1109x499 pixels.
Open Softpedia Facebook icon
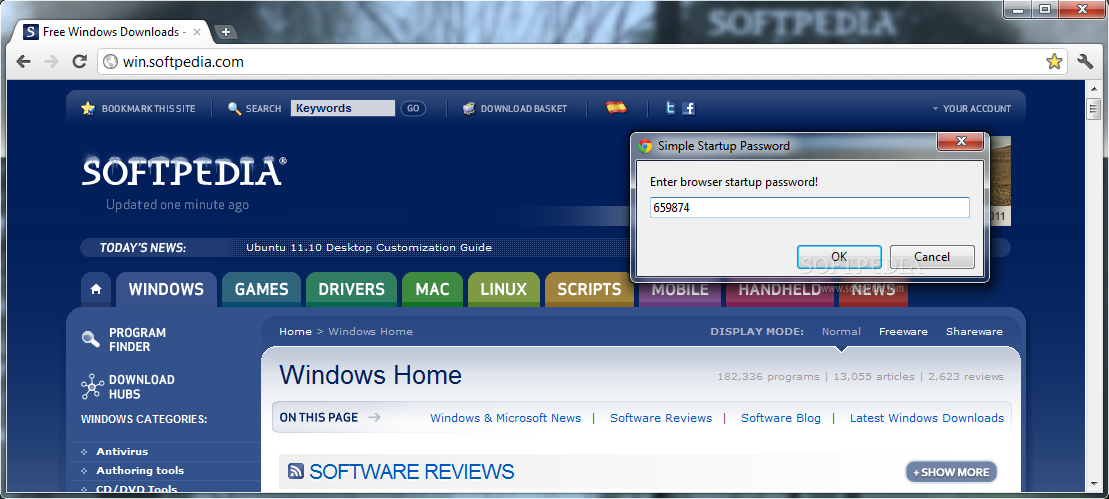(x=688, y=108)
